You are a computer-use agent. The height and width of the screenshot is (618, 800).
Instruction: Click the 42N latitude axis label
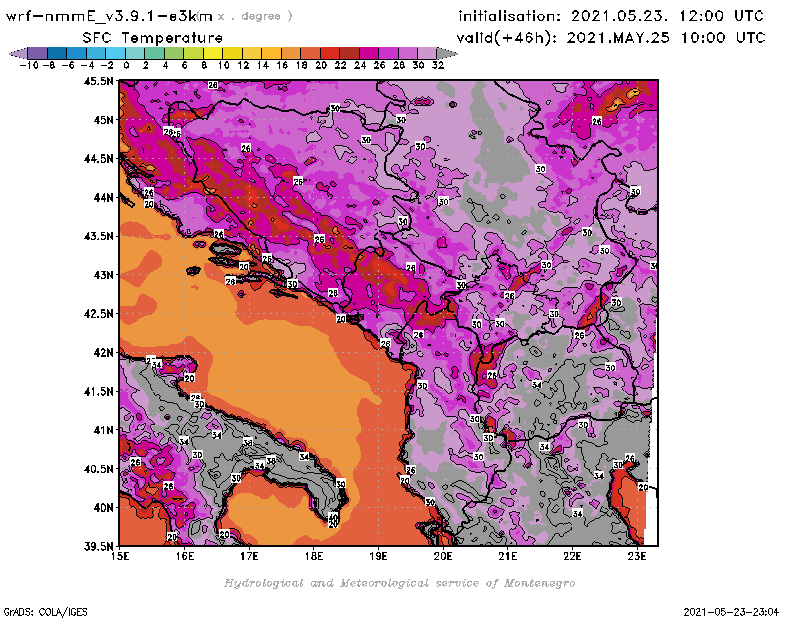point(103,353)
